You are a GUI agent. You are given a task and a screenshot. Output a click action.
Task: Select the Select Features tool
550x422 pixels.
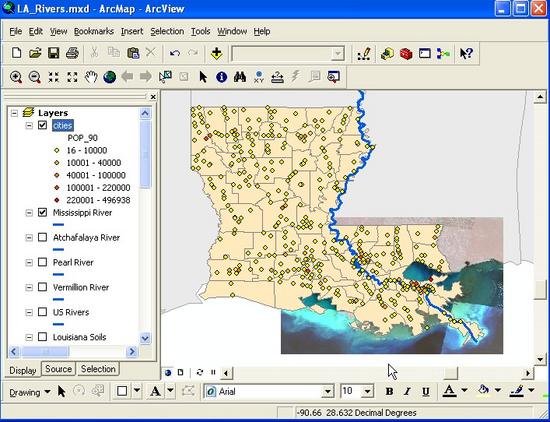165,77
